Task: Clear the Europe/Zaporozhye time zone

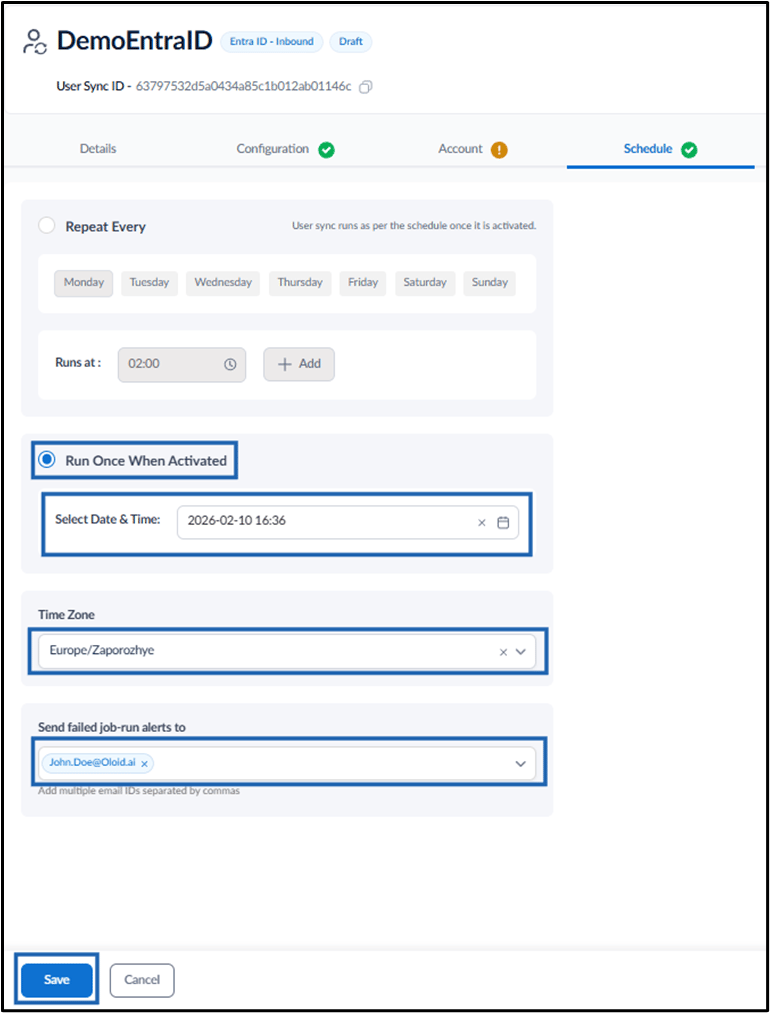Action: pos(503,653)
